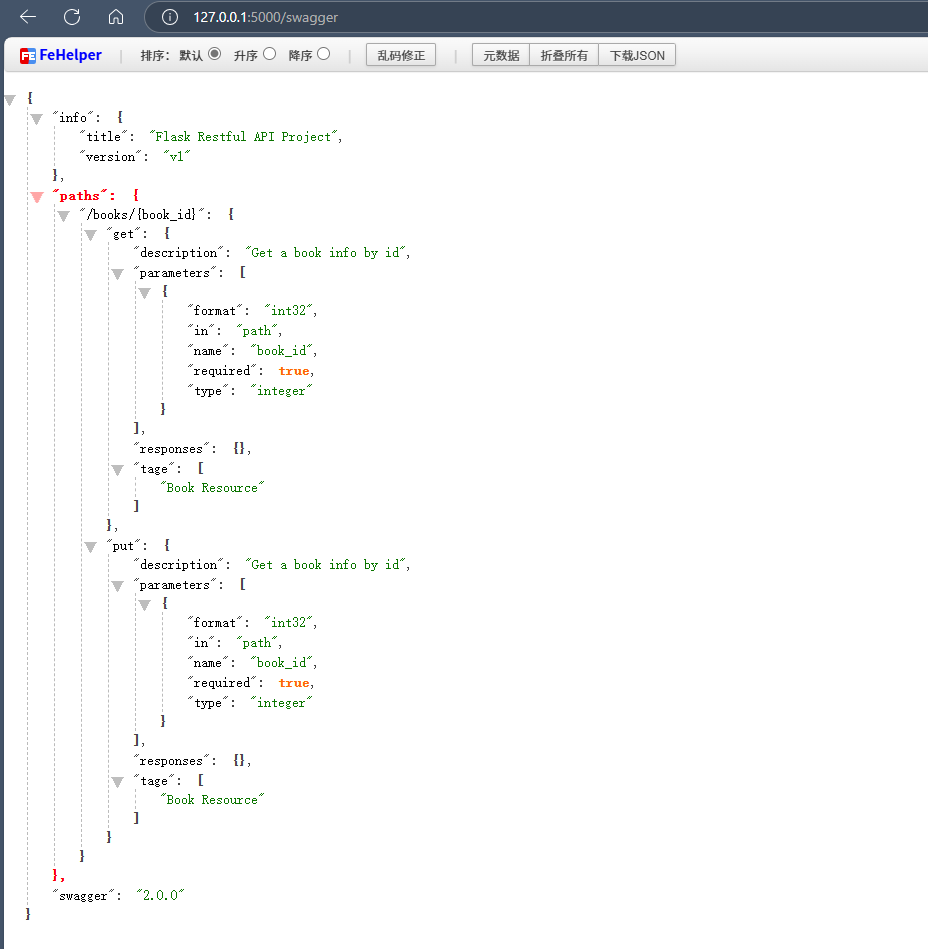The width and height of the screenshot is (928, 949).
Task: Click the "info" key text
Action: pos(73,117)
